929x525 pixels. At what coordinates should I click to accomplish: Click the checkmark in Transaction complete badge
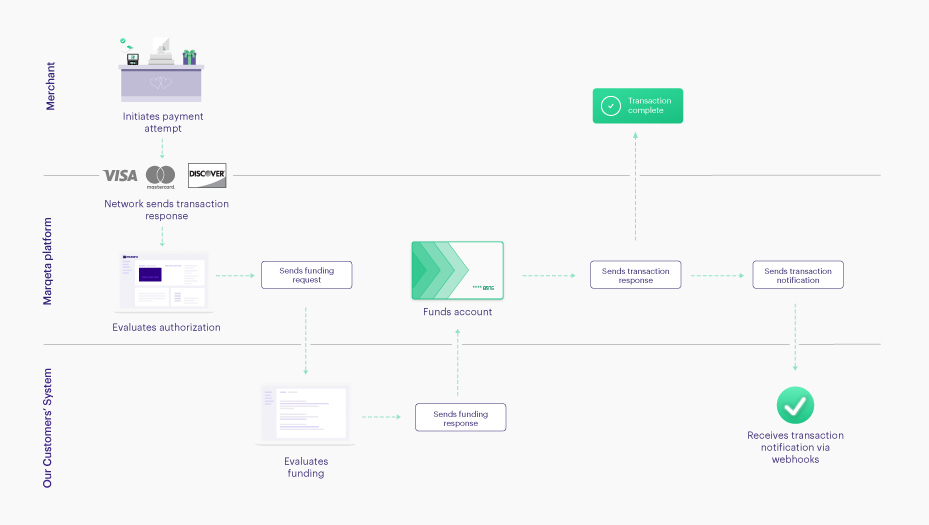(x=609, y=106)
